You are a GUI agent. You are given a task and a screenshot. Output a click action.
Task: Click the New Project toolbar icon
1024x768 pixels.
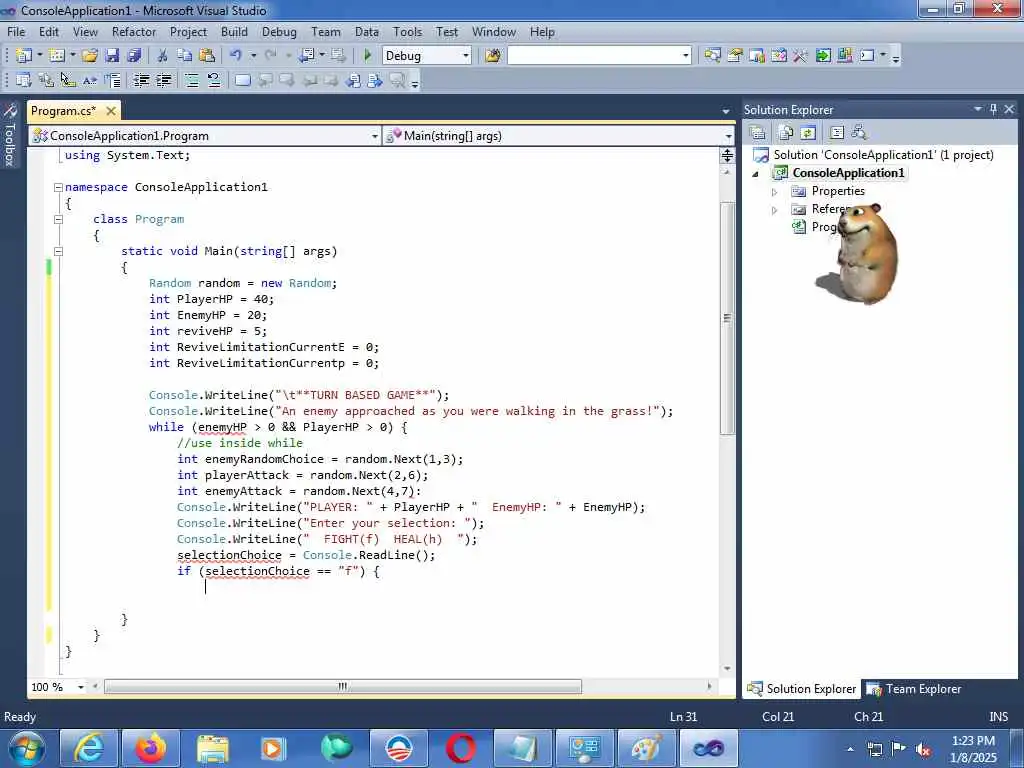24,56
